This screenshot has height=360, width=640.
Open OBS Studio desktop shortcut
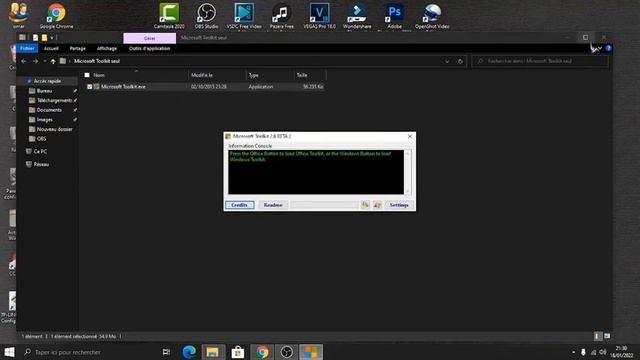pyautogui.click(x=206, y=16)
